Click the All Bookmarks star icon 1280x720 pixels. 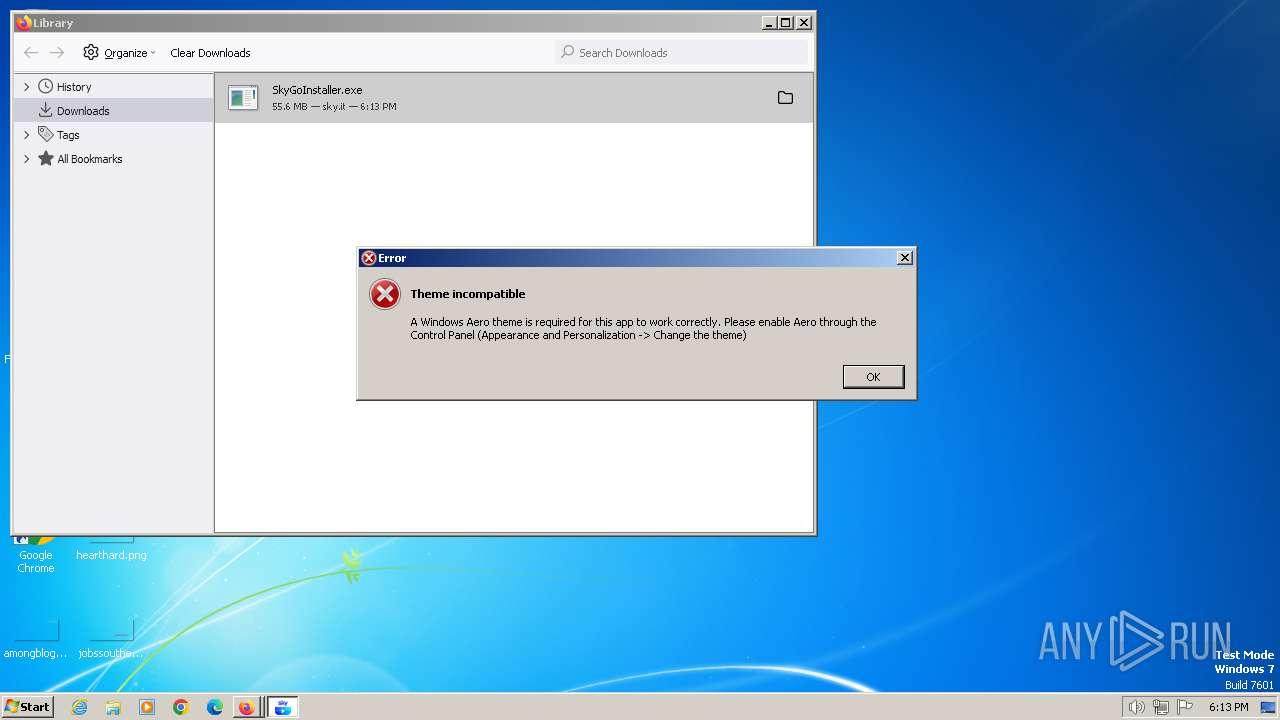(x=45, y=158)
